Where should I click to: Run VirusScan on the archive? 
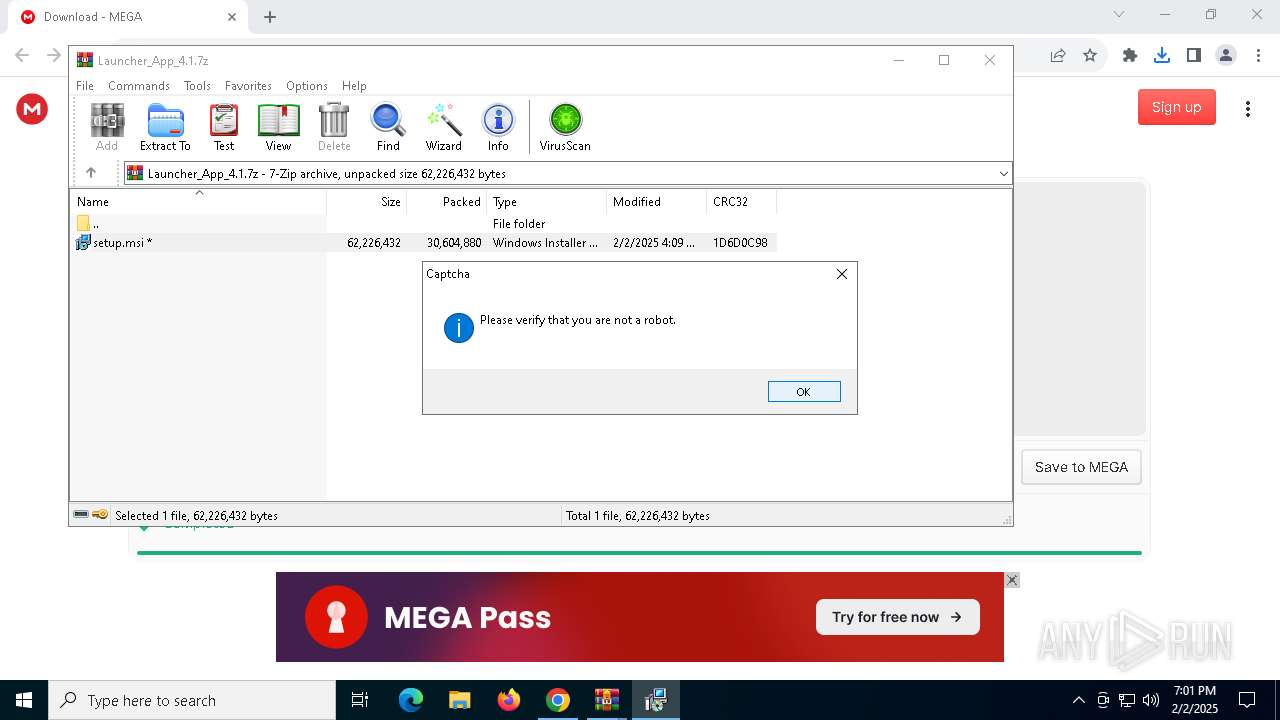pyautogui.click(x=565, y=127)
